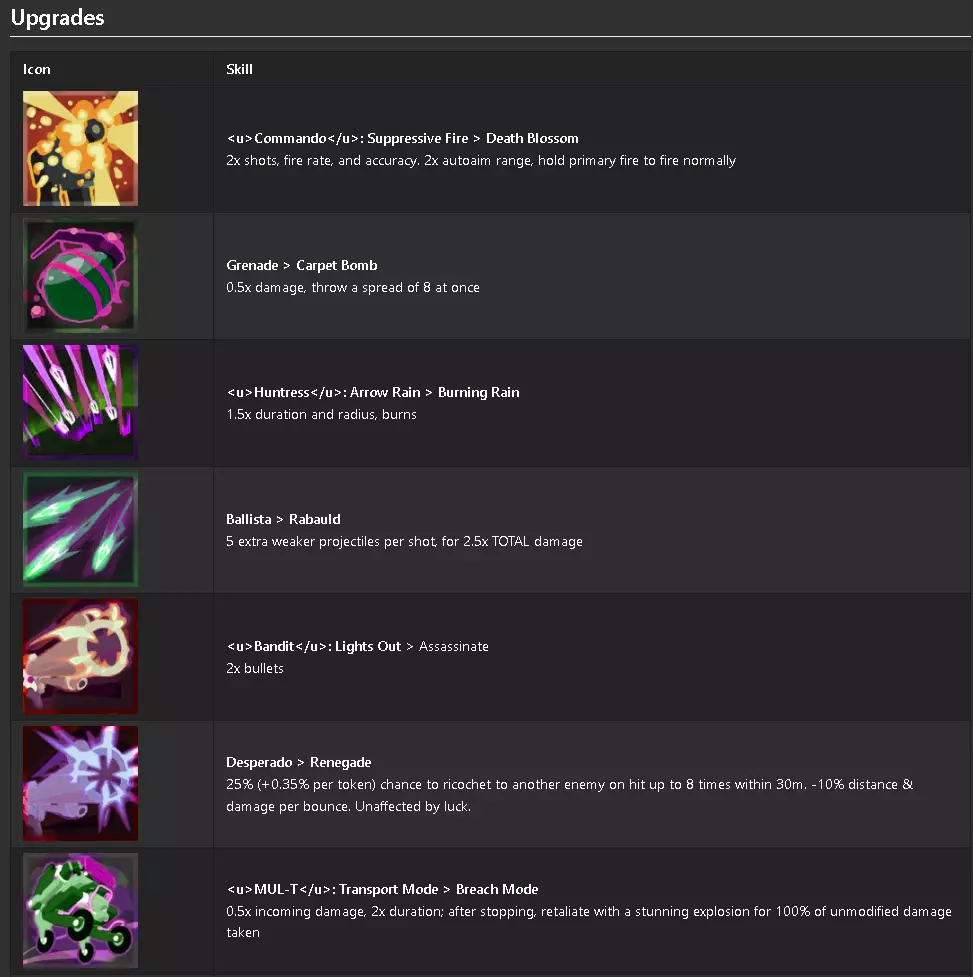This screenshot has width=973, height=977.
Task: Select the green MUL-T Breach Mode icon
Action: (81, 910)
